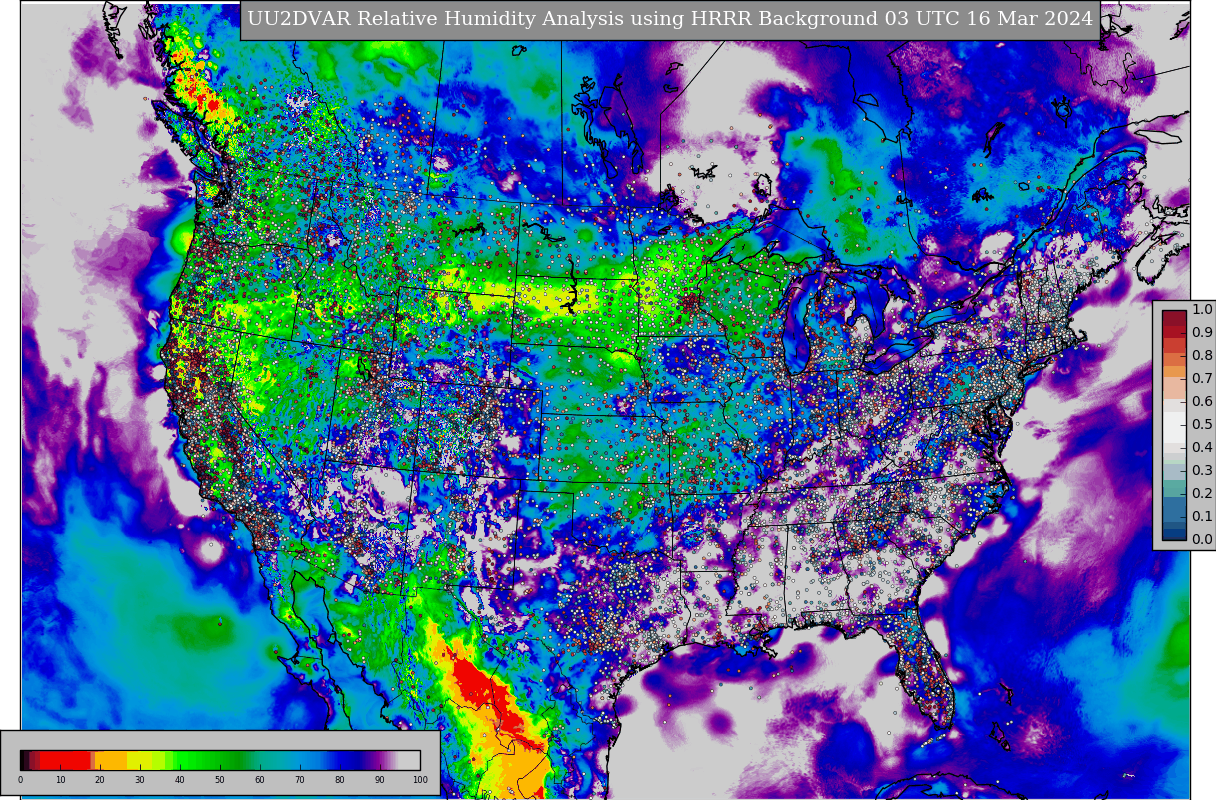The height and width of the screenshot is (800, 1216).
Task: Pick the darkest red swatch on the right legend
Action: click(1174, 318)
